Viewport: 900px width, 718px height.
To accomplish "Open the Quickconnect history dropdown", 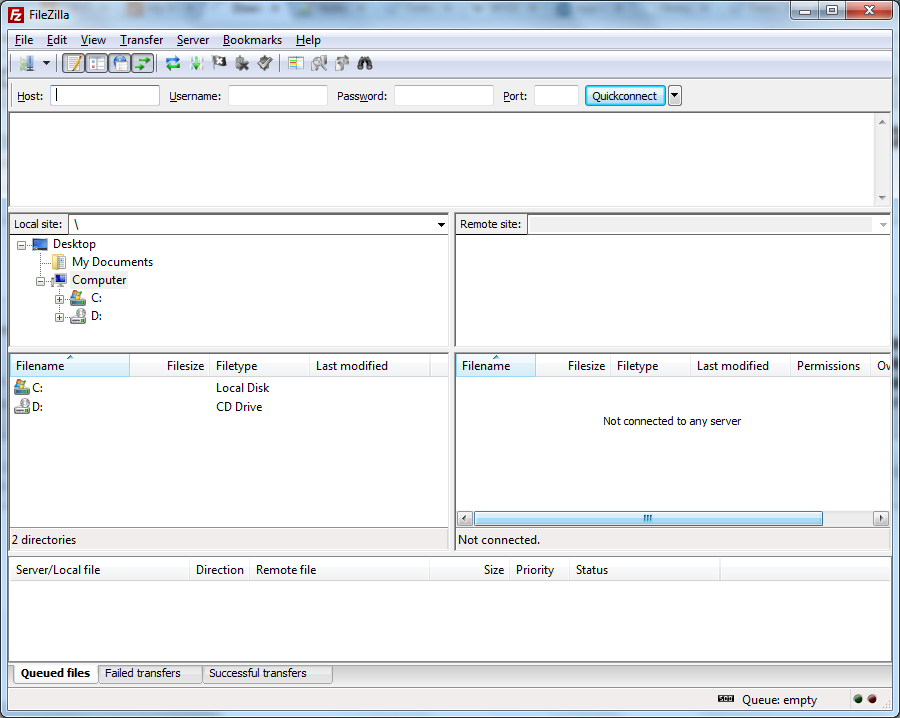I will pos(675,95).
